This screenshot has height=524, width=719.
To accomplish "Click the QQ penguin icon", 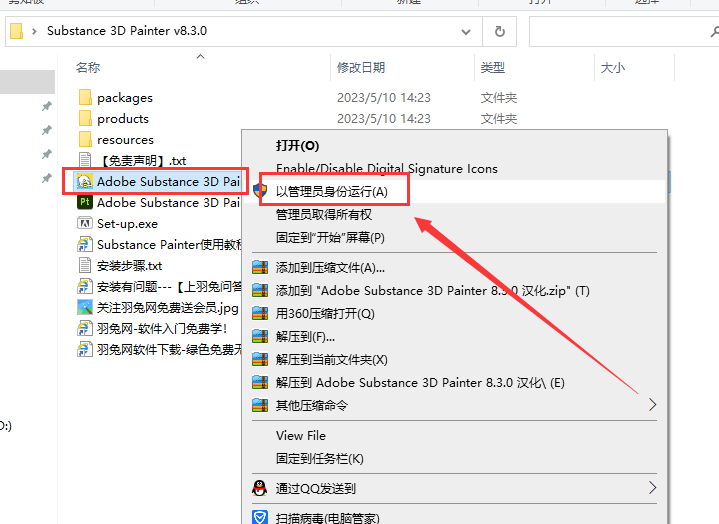I will (260, 488).
